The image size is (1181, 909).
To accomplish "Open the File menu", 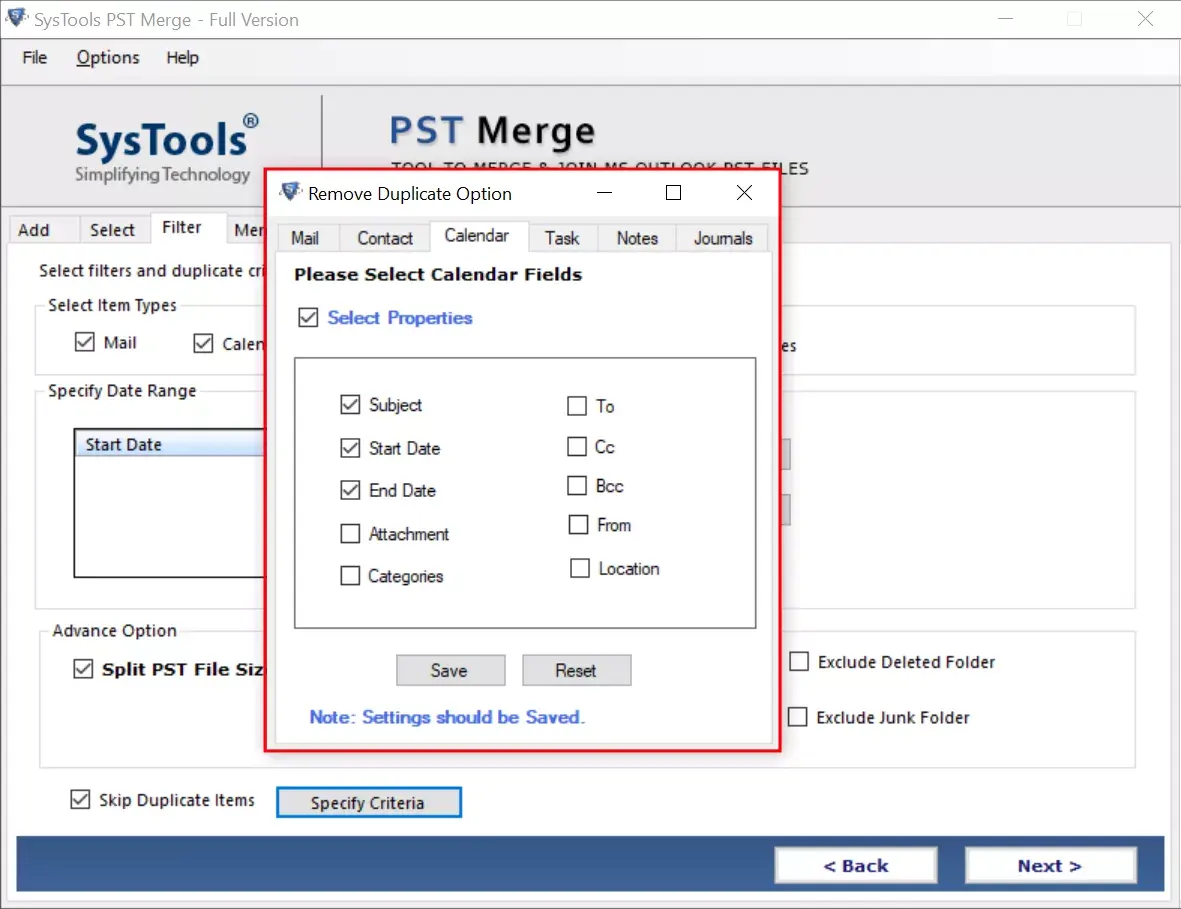I will pyautogui.click(x=35, y=58).
